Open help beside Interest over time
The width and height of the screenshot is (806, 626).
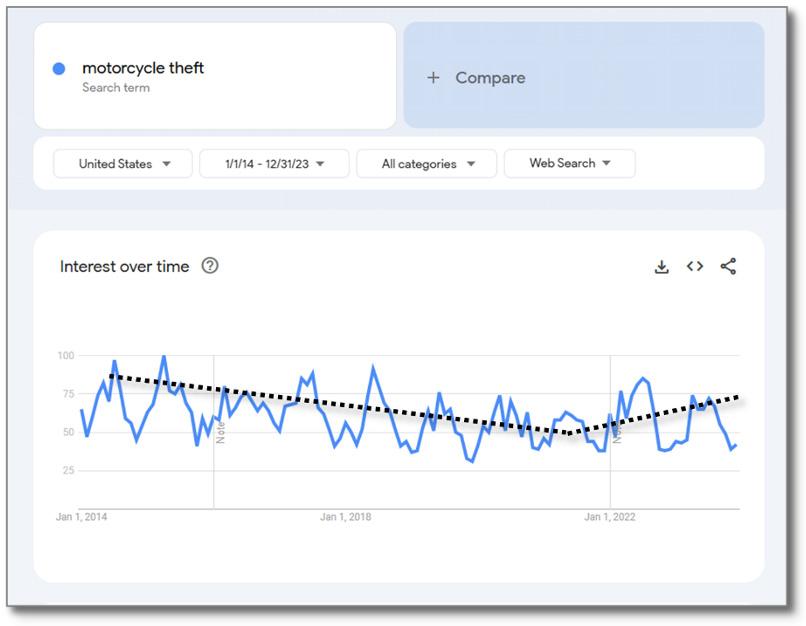[x=210, y=266]
